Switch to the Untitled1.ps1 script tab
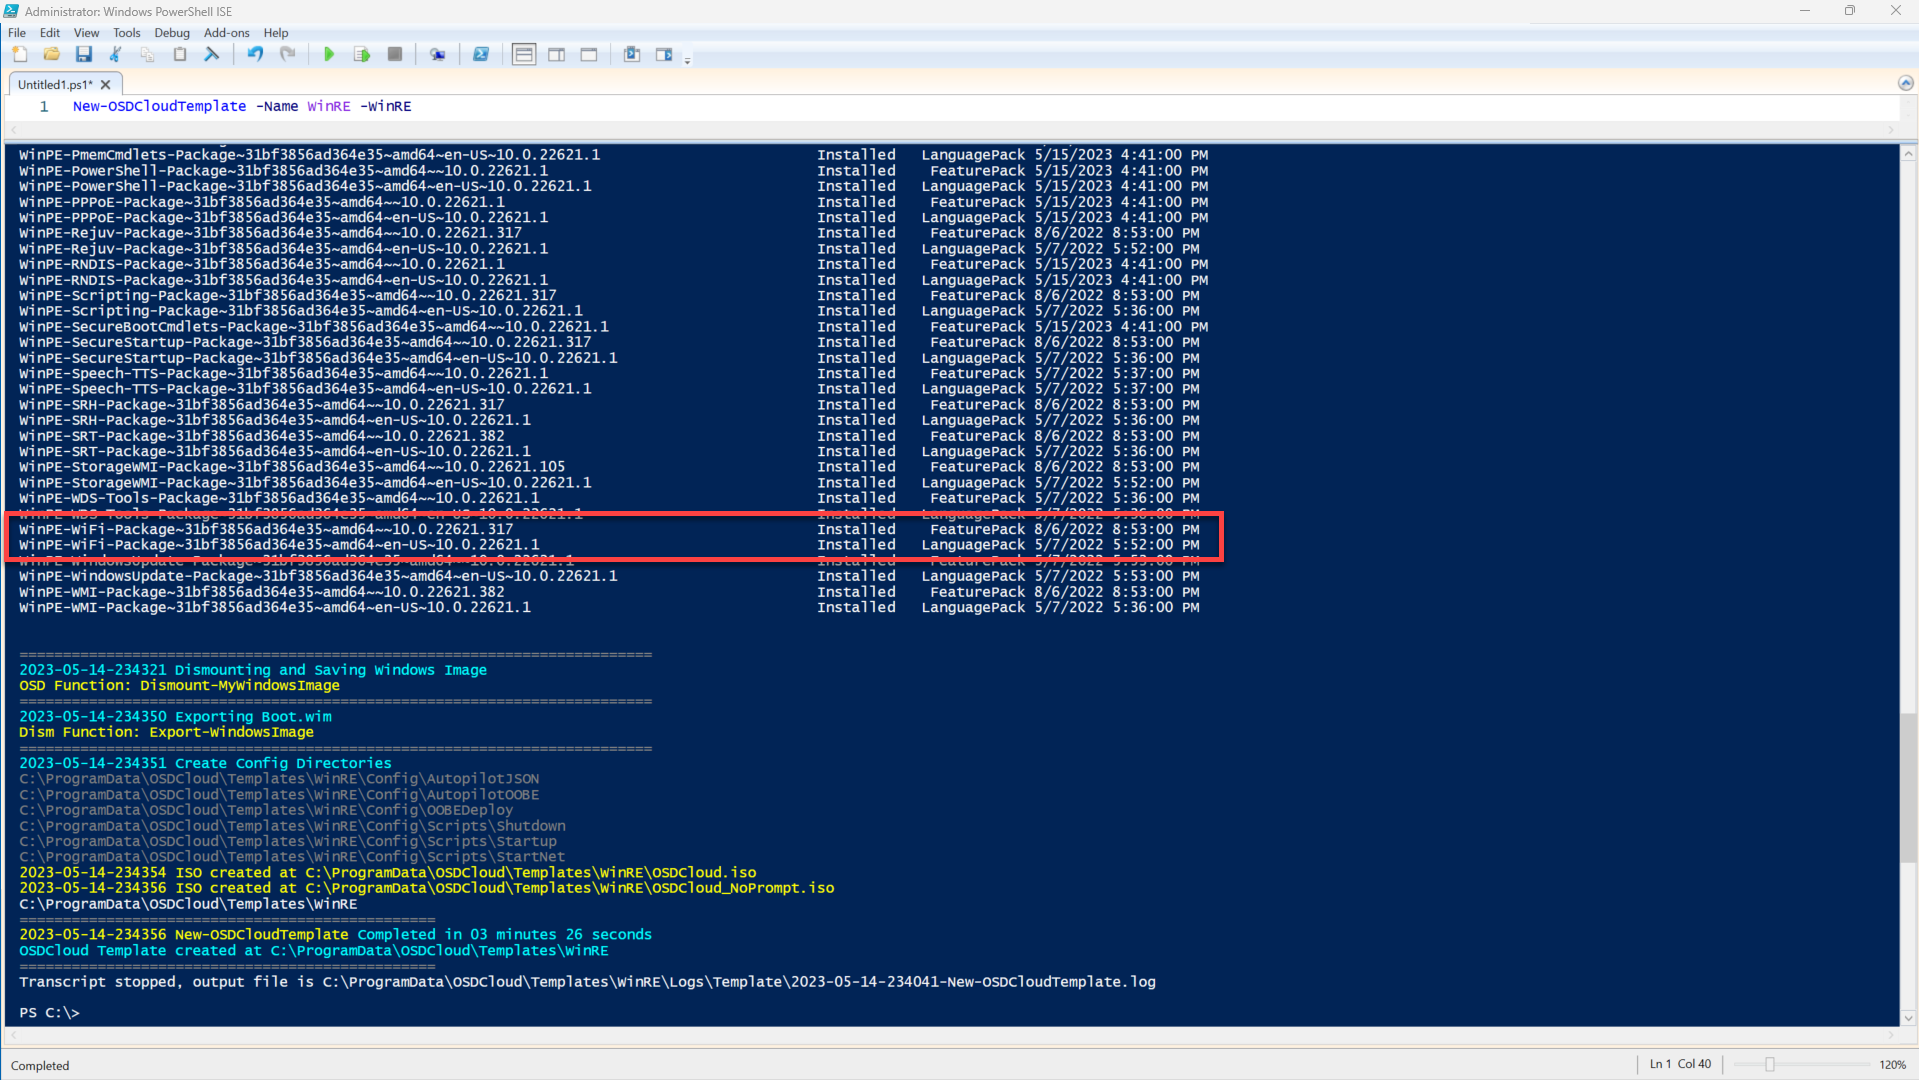1919x1080 pixels. (x=54, y=85)
